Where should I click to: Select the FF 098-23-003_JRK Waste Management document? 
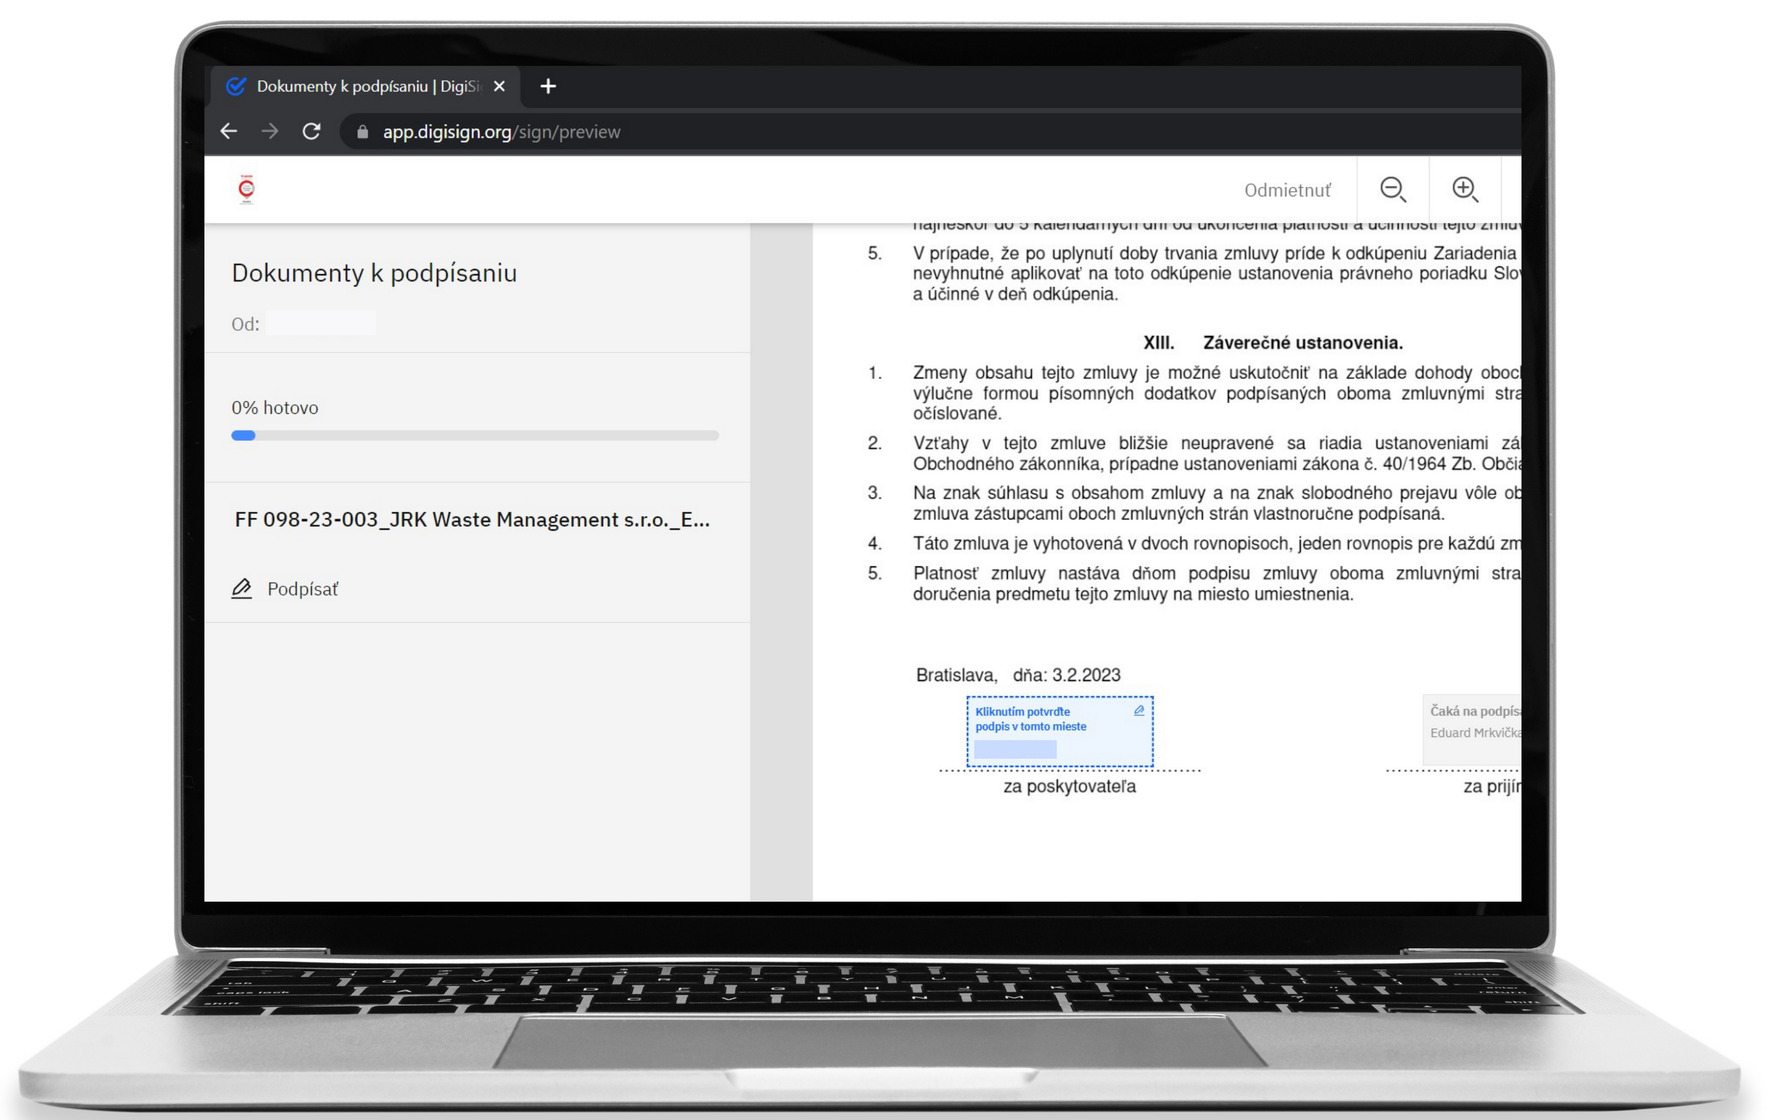pyautogui.click(x=472, y=520)
